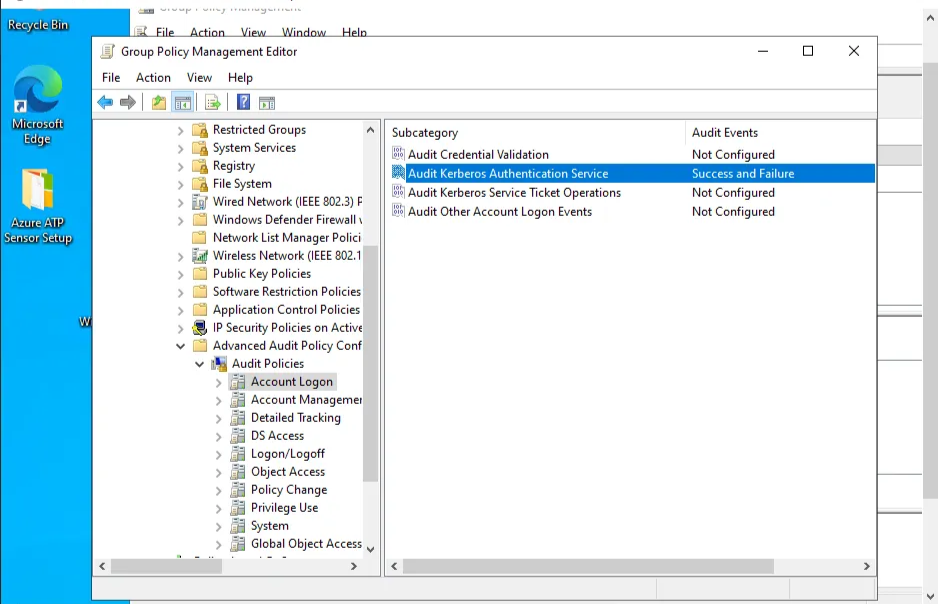
Task: Select Audit Other Account Logon Events
Action: [500, 212]
